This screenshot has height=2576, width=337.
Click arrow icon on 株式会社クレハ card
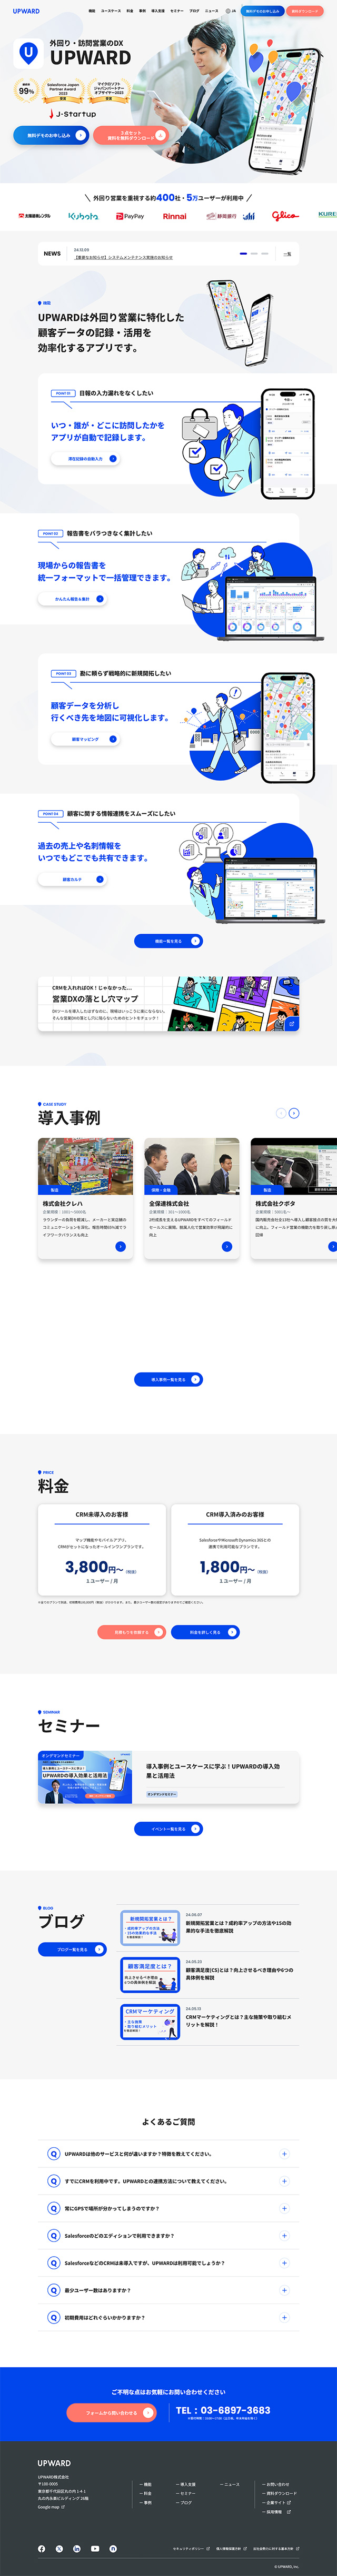(120, 1246)
